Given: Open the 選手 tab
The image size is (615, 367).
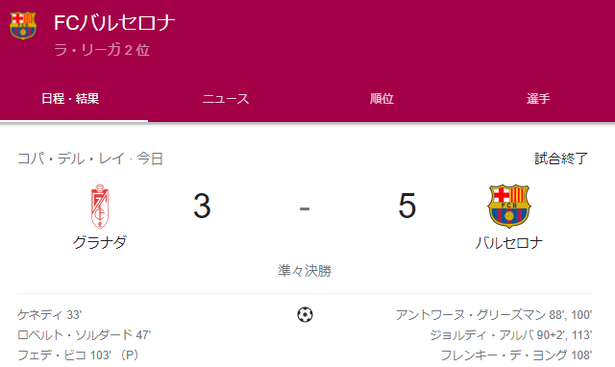Looking at the screenshot, I should 538,98.
